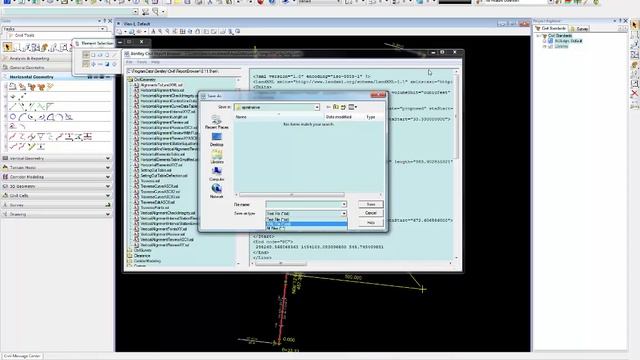This screenshot has width=640, height=360.
Task: Select the Circle tool in Horizontal Geometry
Action: 13,117
